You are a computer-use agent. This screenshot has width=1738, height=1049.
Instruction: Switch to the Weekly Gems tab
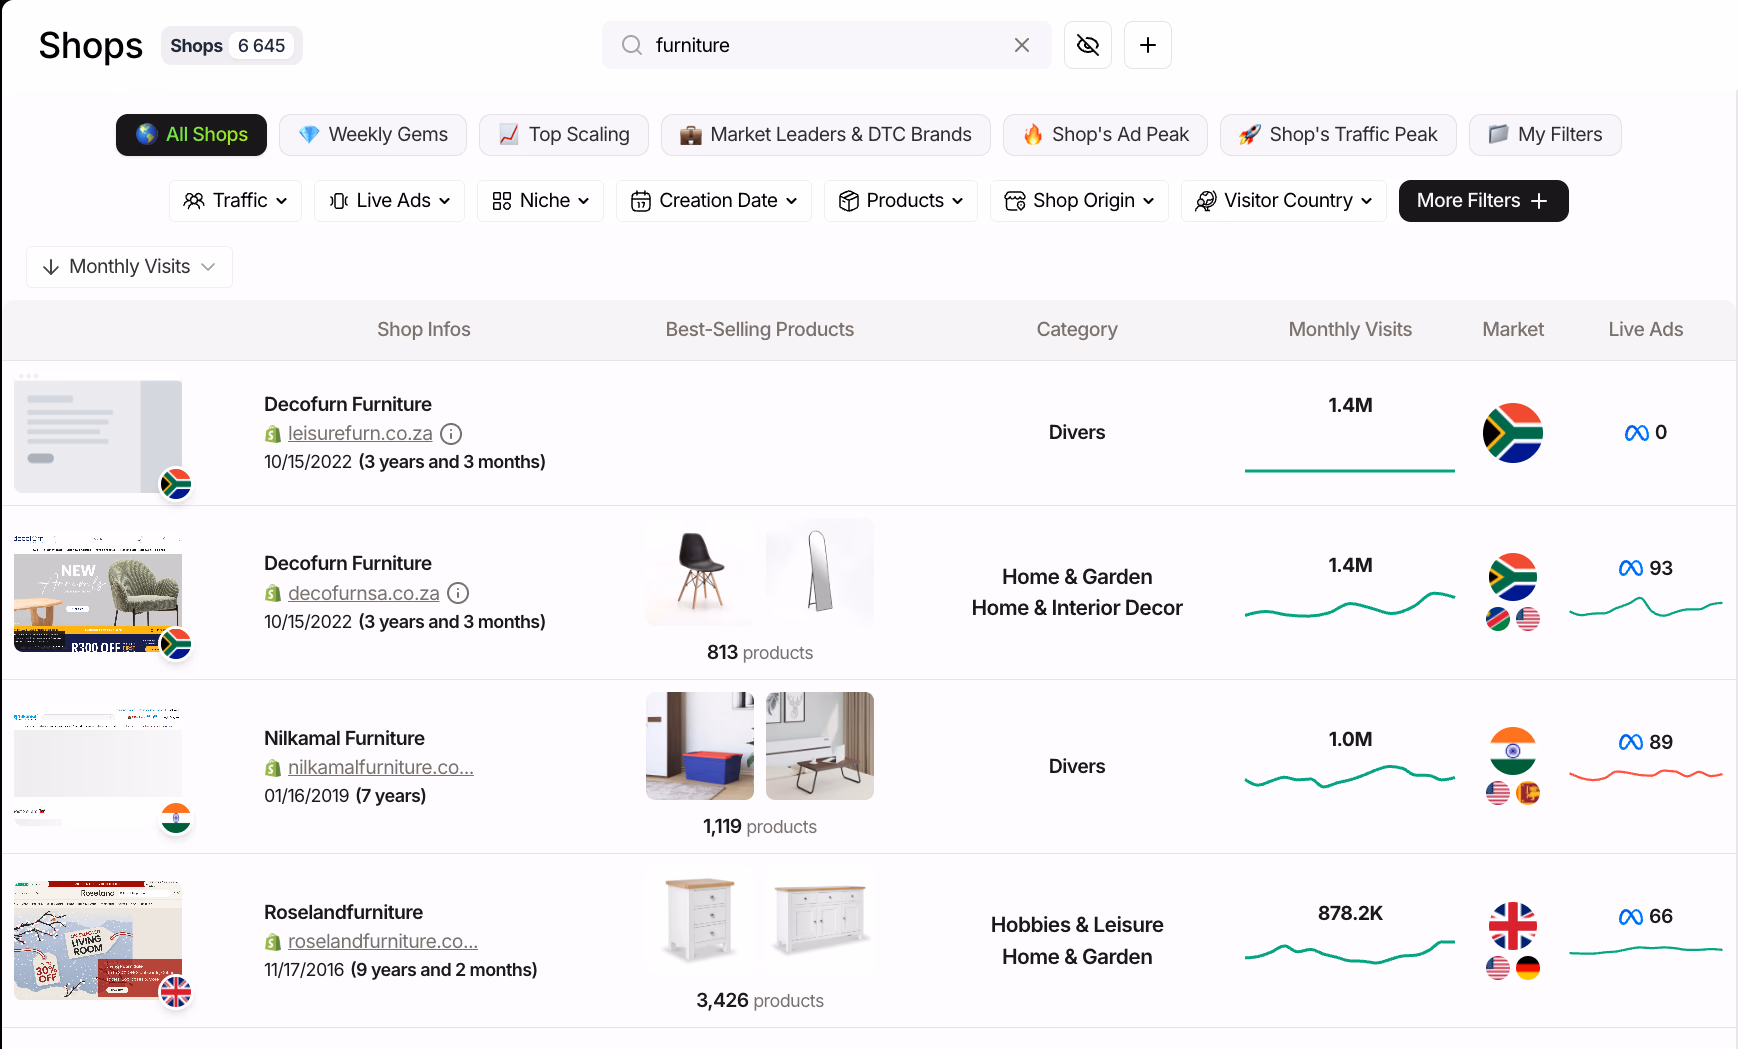coord(372,134)
